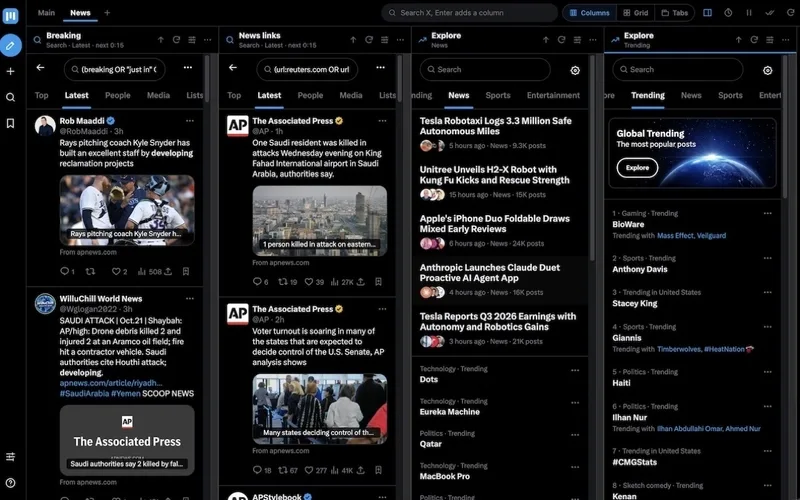Add a column with sidebar plus icon
The height and width of the screenshot is (500, 800).
coord(10,71)
